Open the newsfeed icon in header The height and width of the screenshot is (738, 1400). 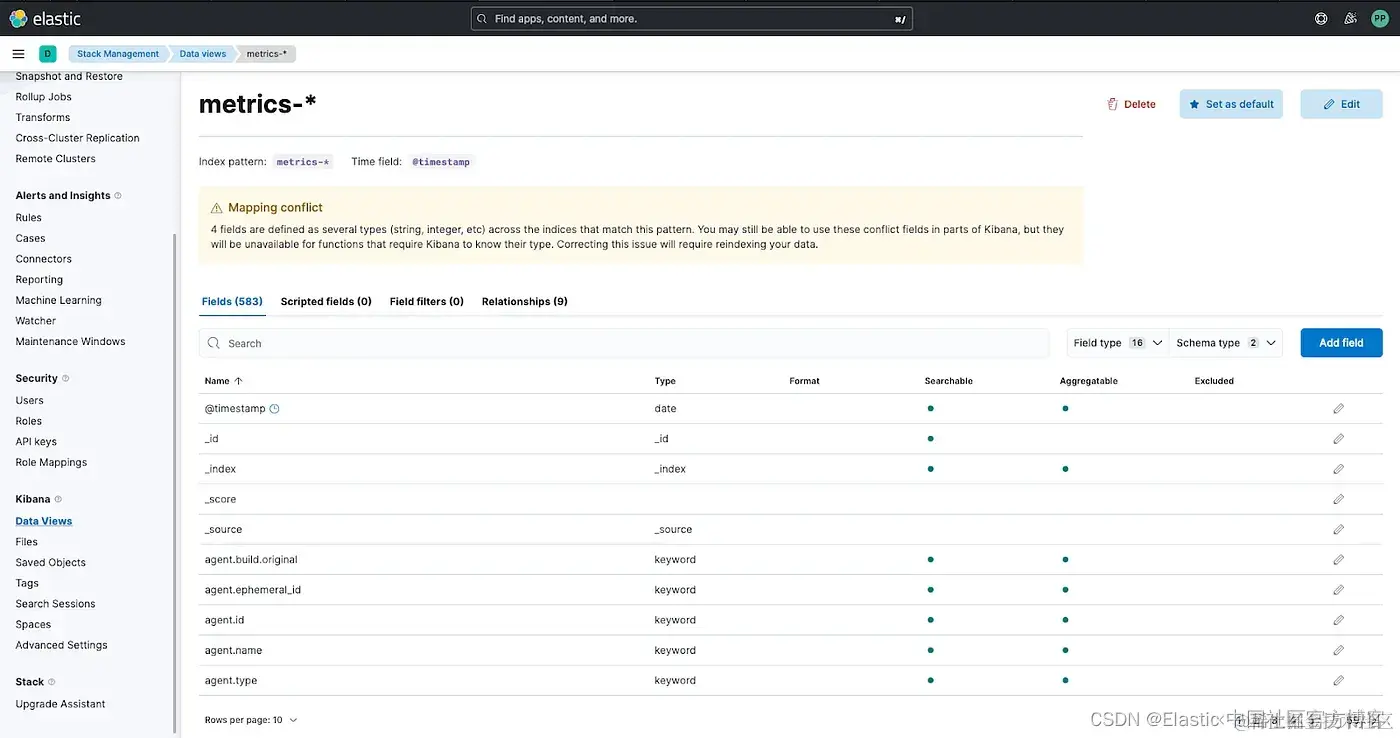[1350, 18]
